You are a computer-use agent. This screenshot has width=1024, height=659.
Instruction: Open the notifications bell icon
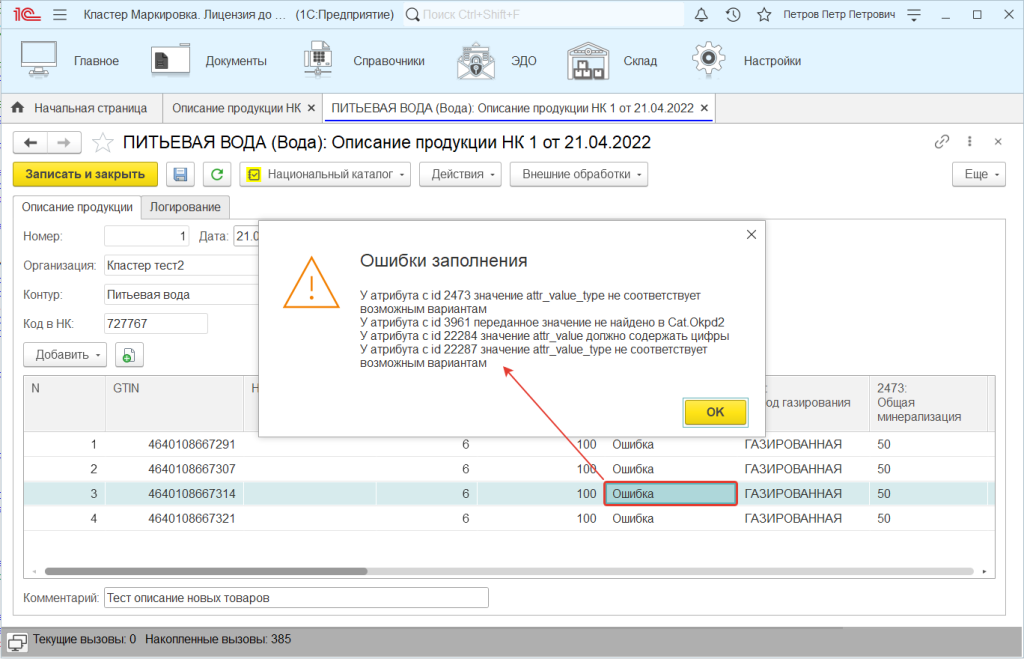(x=701, y=14)
